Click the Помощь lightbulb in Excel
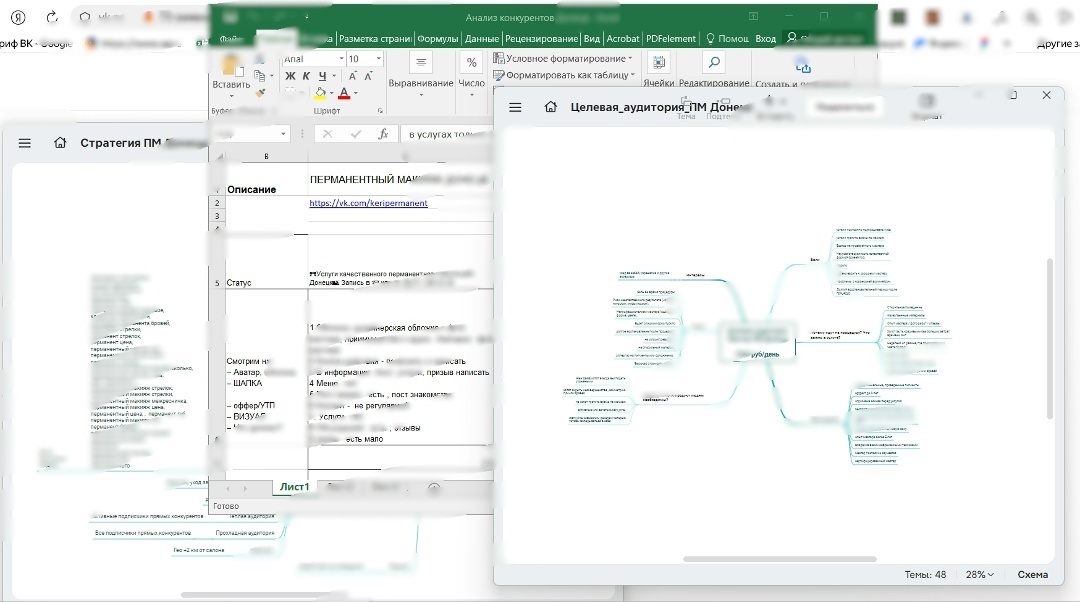The height and width of the screenshot is (602, 1080). pyautogui.click(x=727, y=39)
